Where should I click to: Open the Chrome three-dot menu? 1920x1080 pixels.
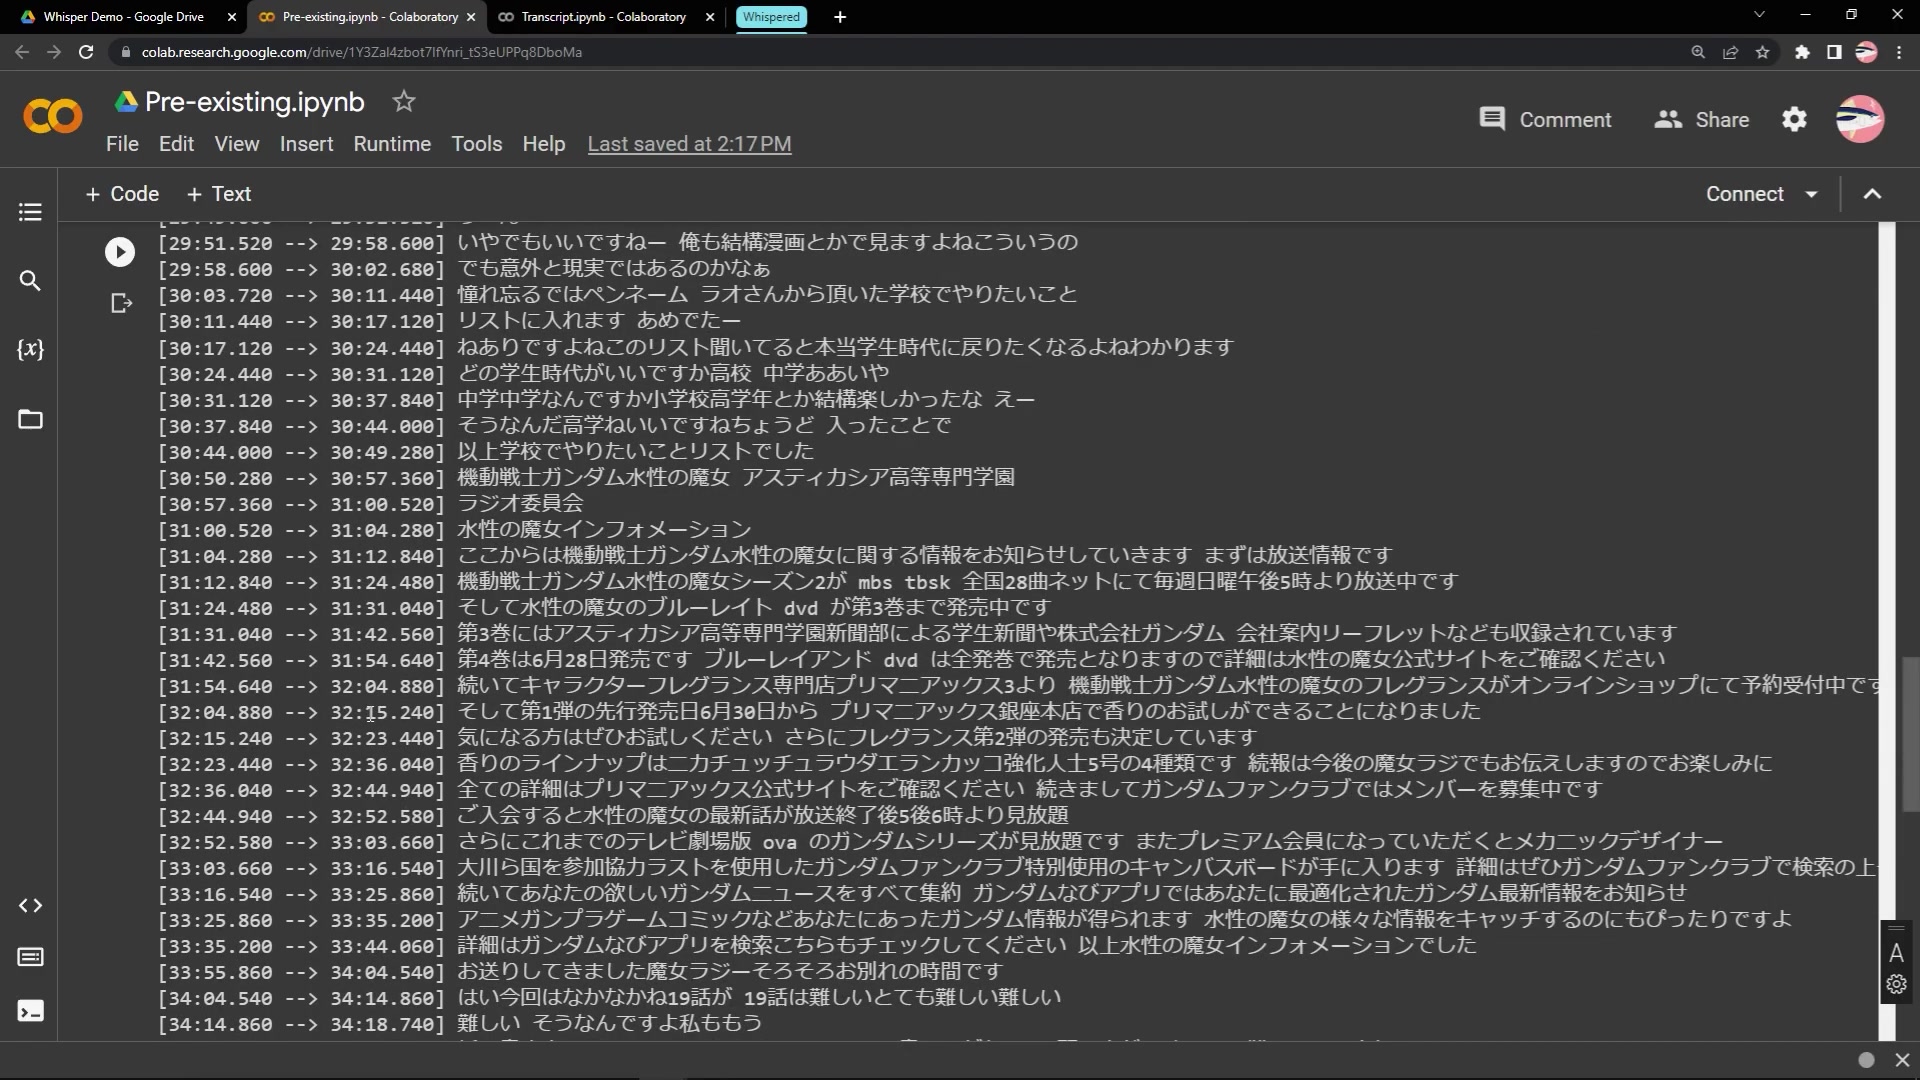pyautogui.click(x=1899, y=52)
